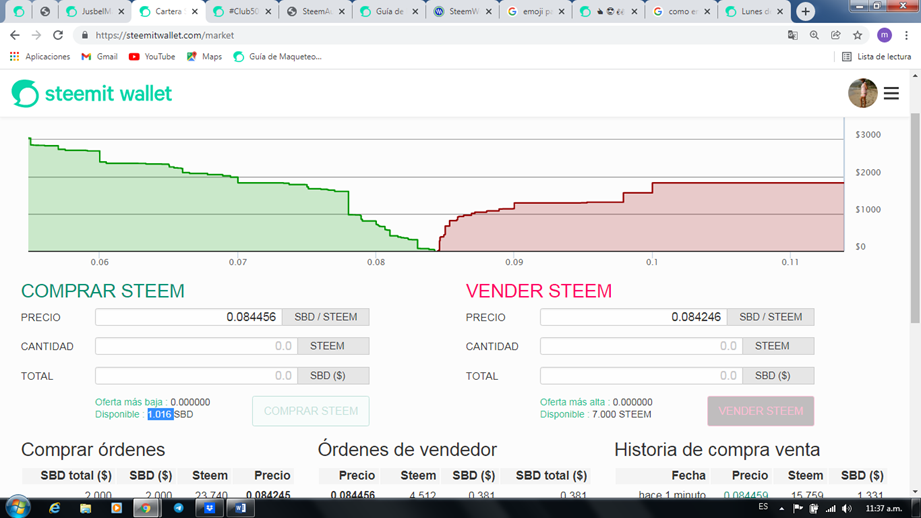The image size is (921, 518).
Task: Open a new tab with the plus button
Action: click(805, 11)
